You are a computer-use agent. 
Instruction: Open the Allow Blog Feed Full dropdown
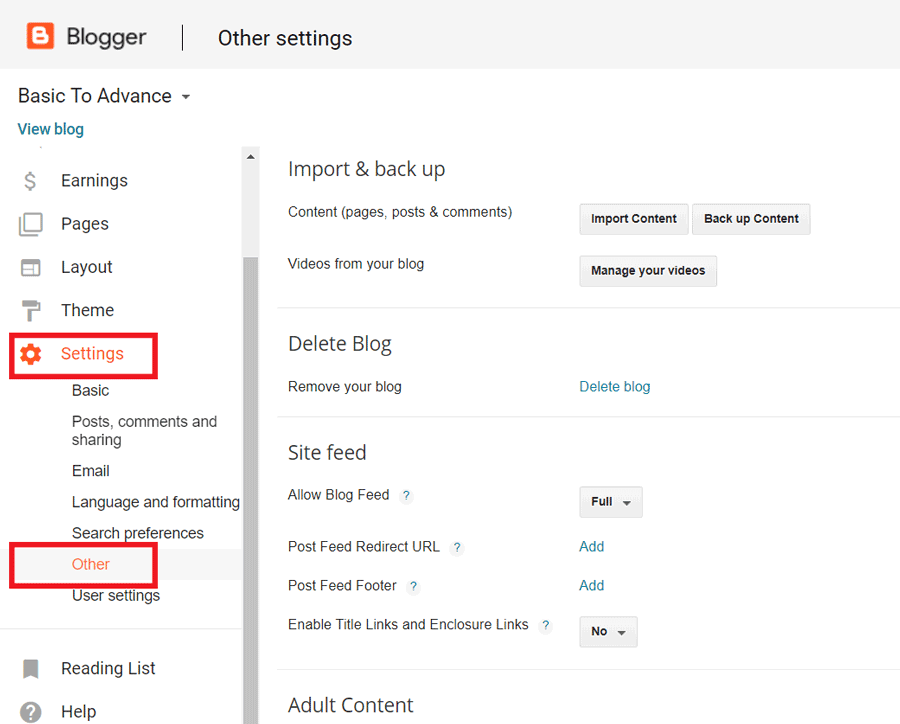(x=611, y=502)
